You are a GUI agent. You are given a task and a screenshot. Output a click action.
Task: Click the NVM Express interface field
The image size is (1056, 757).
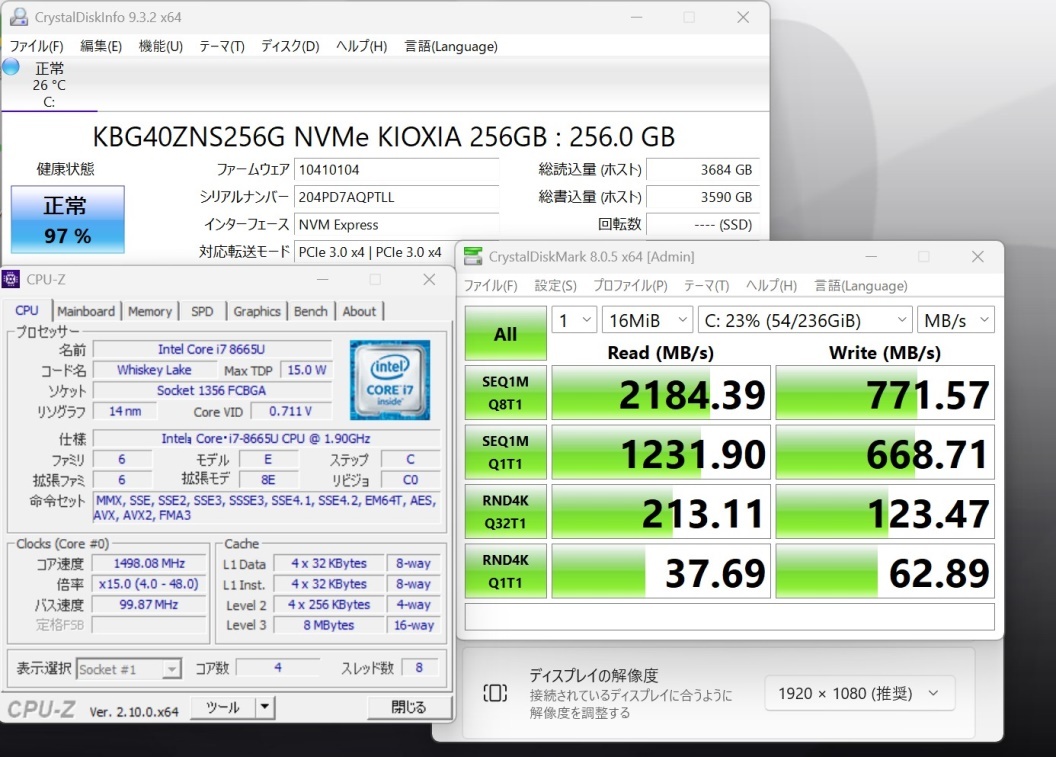(396, 224)
